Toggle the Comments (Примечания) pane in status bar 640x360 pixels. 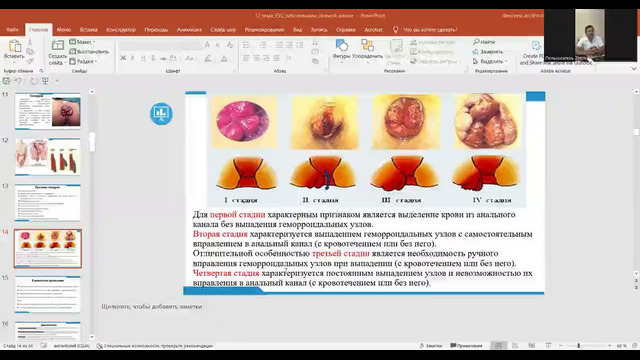(466, 346)
